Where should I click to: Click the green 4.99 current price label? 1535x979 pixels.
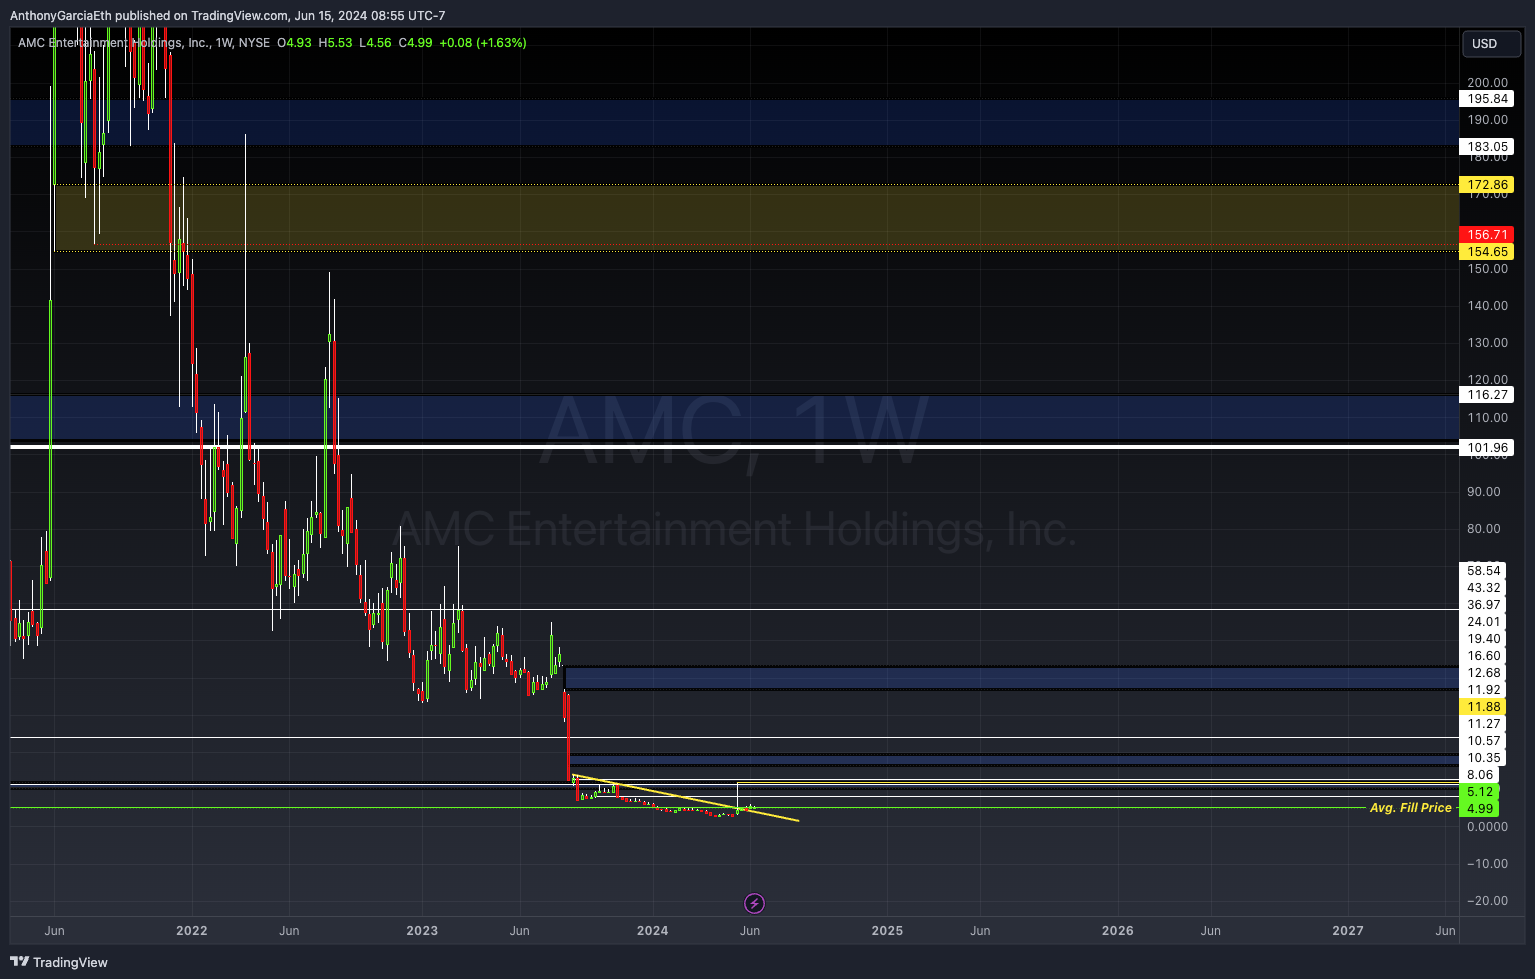1480,809
